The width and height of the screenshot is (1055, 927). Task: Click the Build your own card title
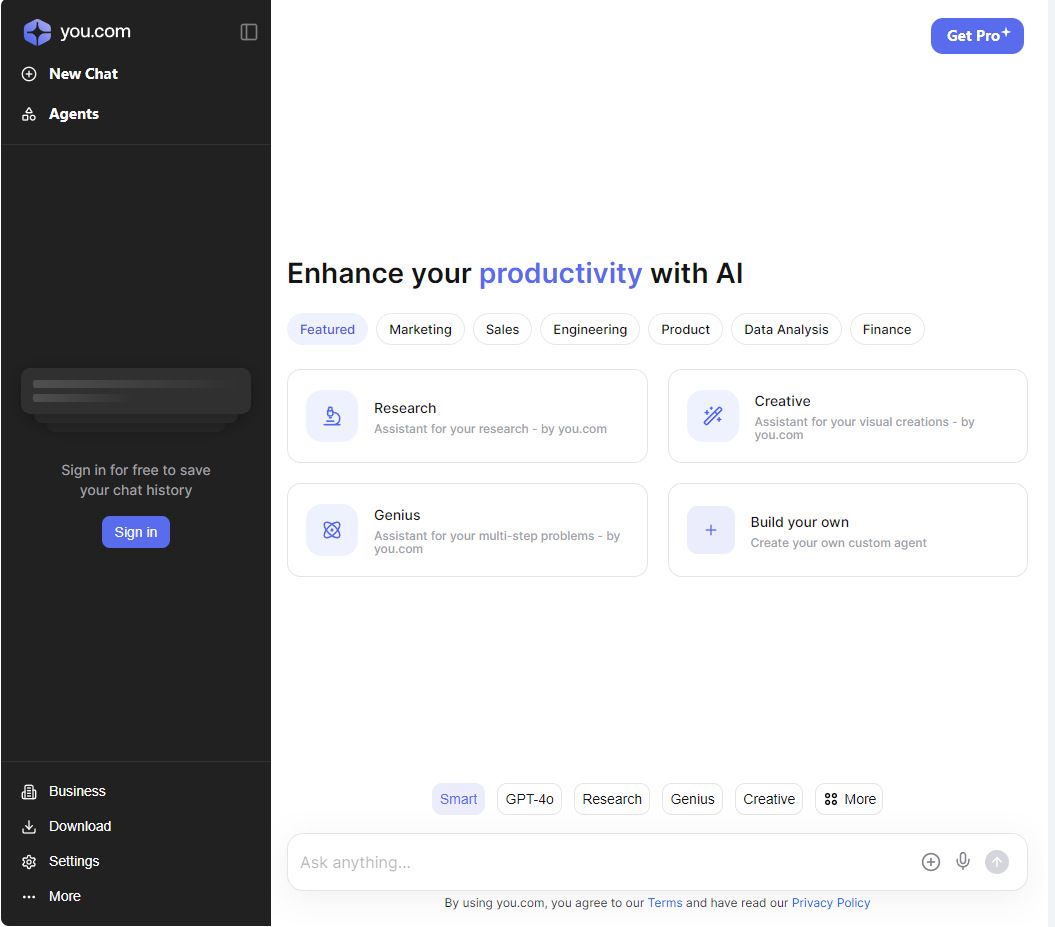point(799,522)
